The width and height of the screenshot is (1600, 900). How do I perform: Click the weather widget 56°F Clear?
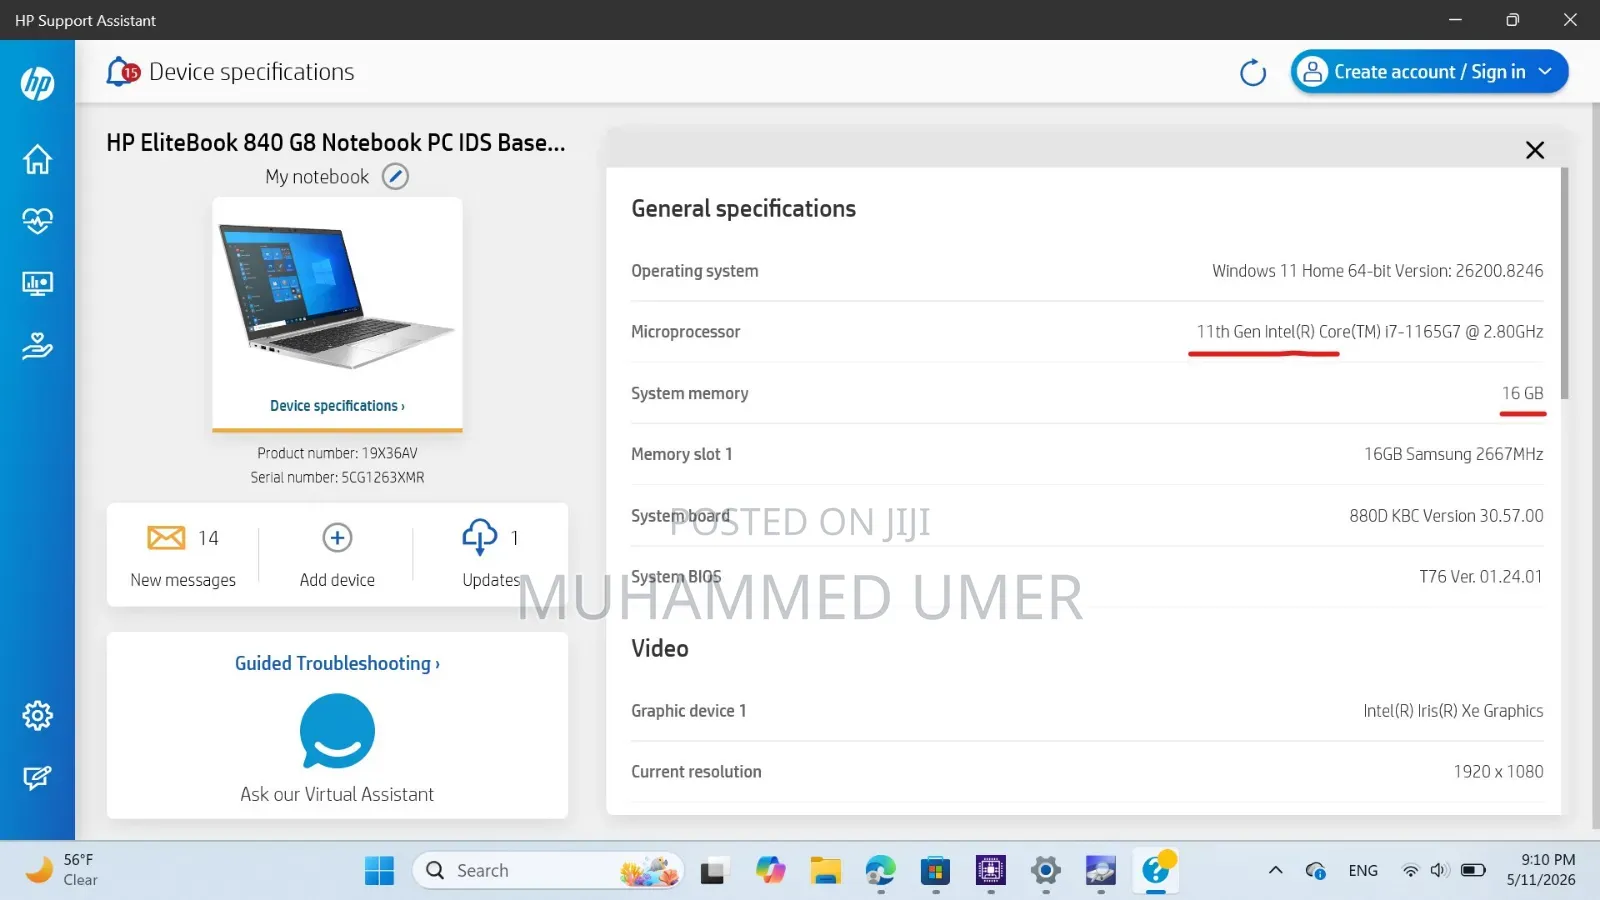[62, 870]
